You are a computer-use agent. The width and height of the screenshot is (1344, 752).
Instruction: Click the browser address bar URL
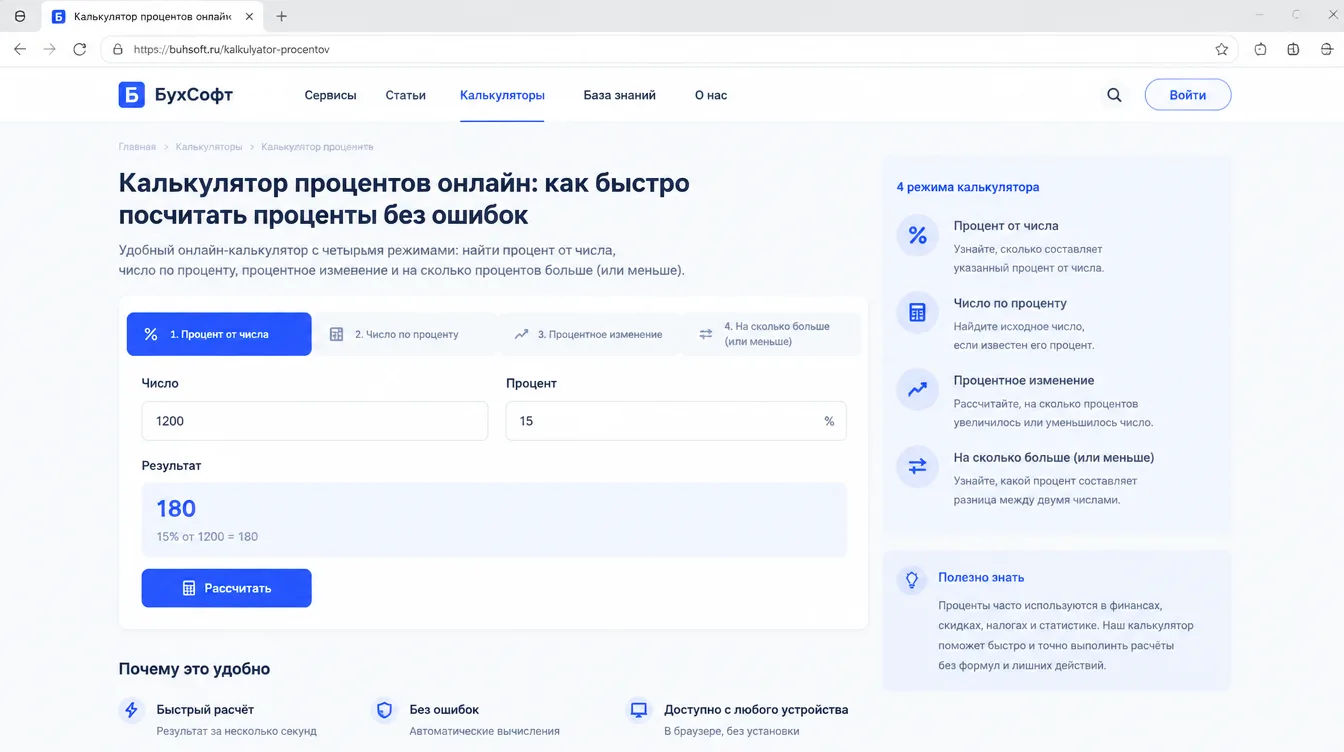231,49
